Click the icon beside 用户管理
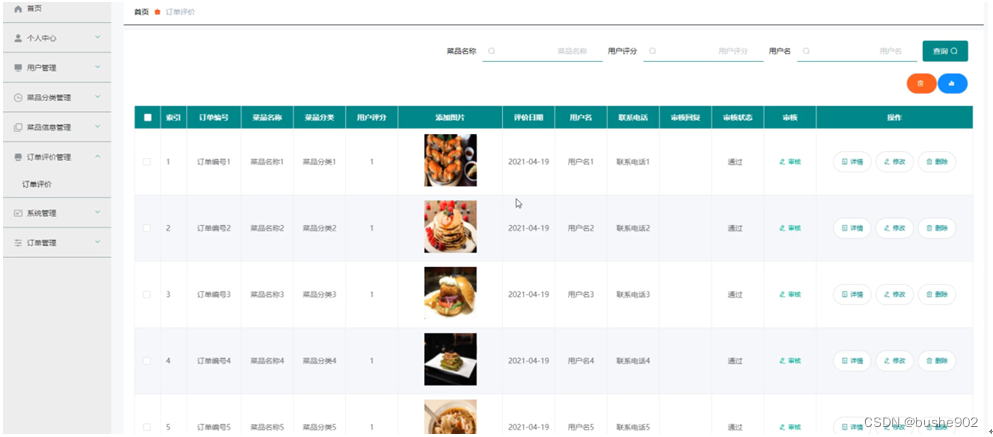 tap(18, 68)
